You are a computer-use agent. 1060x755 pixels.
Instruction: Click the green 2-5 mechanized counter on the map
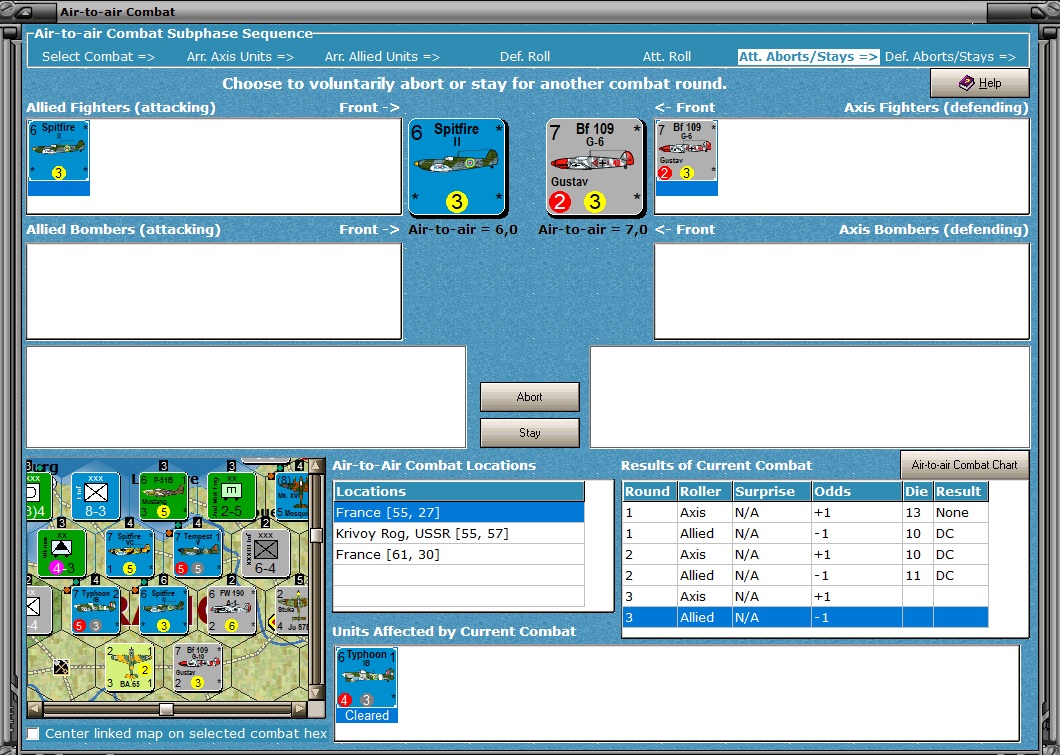point(231,497)
